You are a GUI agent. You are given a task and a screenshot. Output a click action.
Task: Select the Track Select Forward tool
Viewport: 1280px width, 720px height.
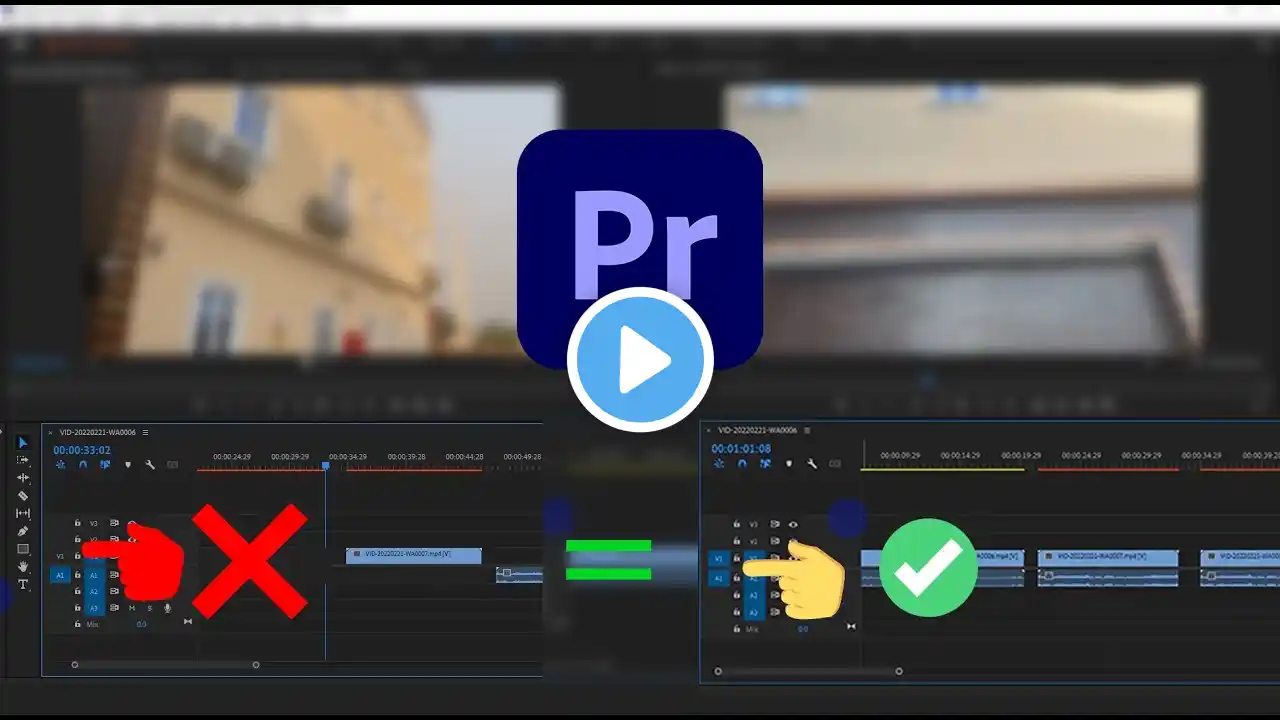point(23,460)
